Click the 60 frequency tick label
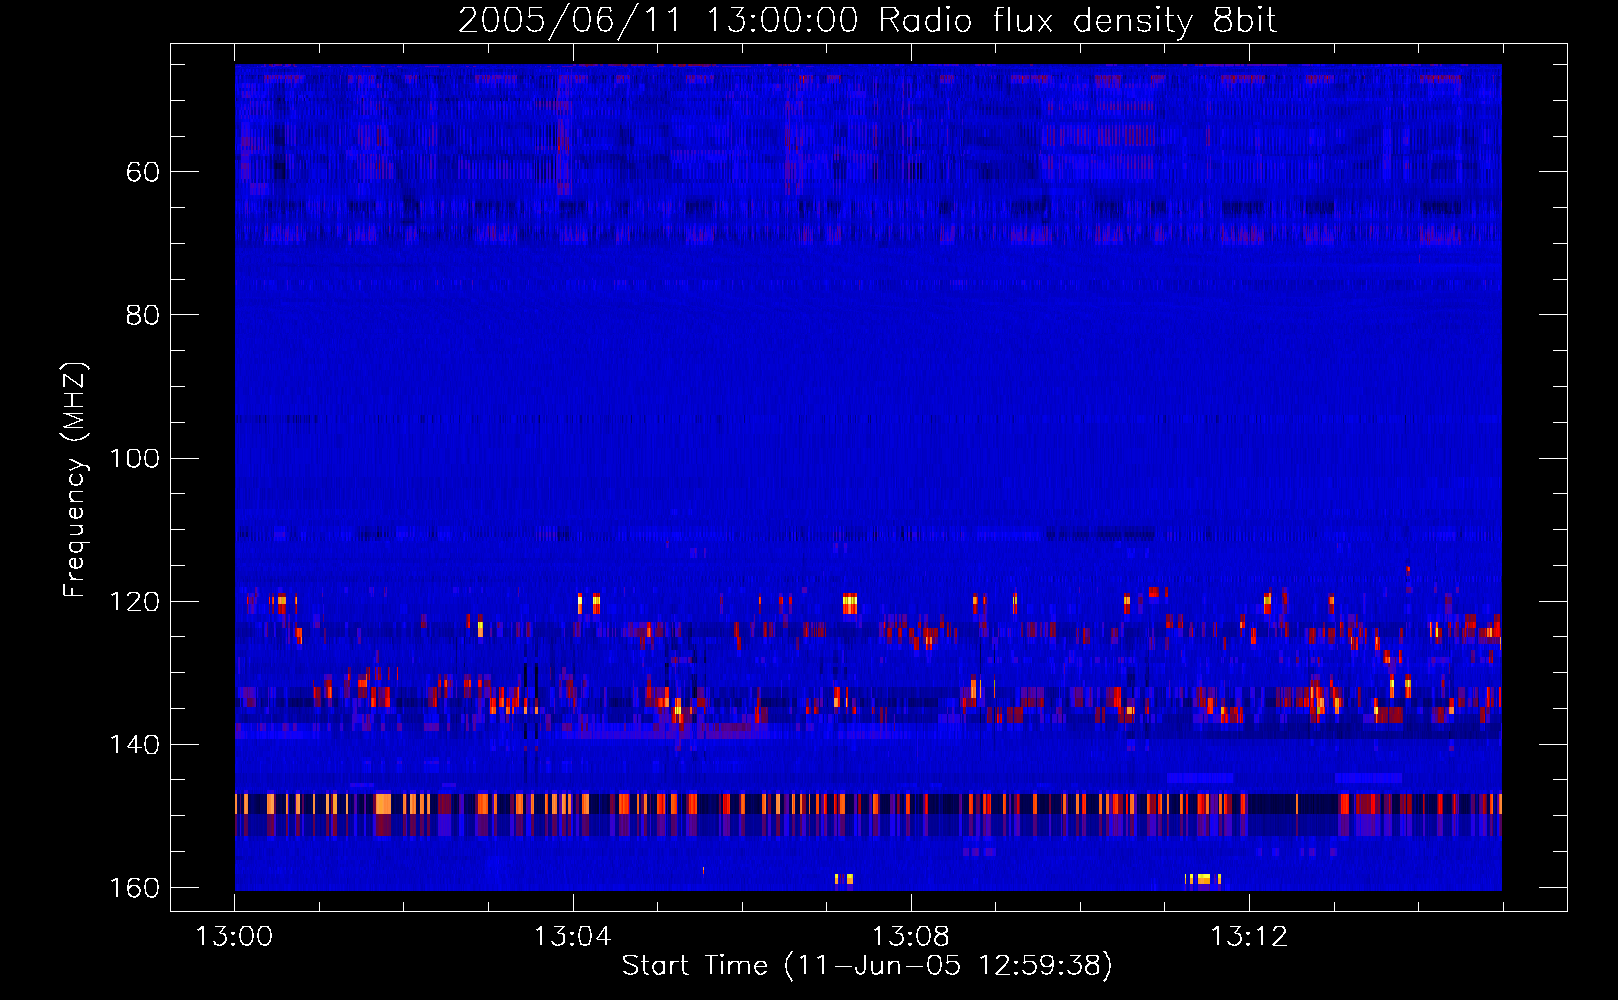The width and height of the screenshot is (1618, 1000). [x=143, y=172]
